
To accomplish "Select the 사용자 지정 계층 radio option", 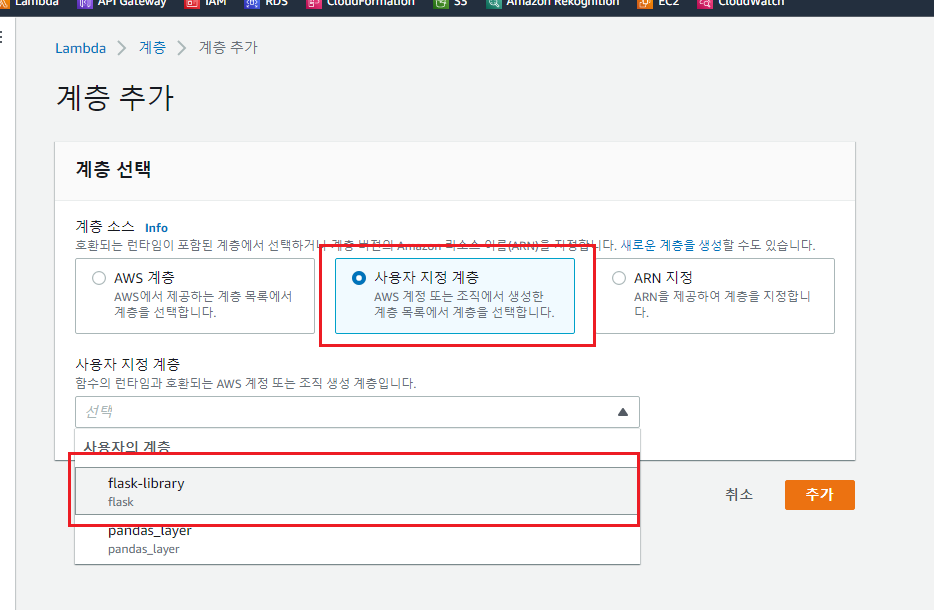I will tap(359, 278).
